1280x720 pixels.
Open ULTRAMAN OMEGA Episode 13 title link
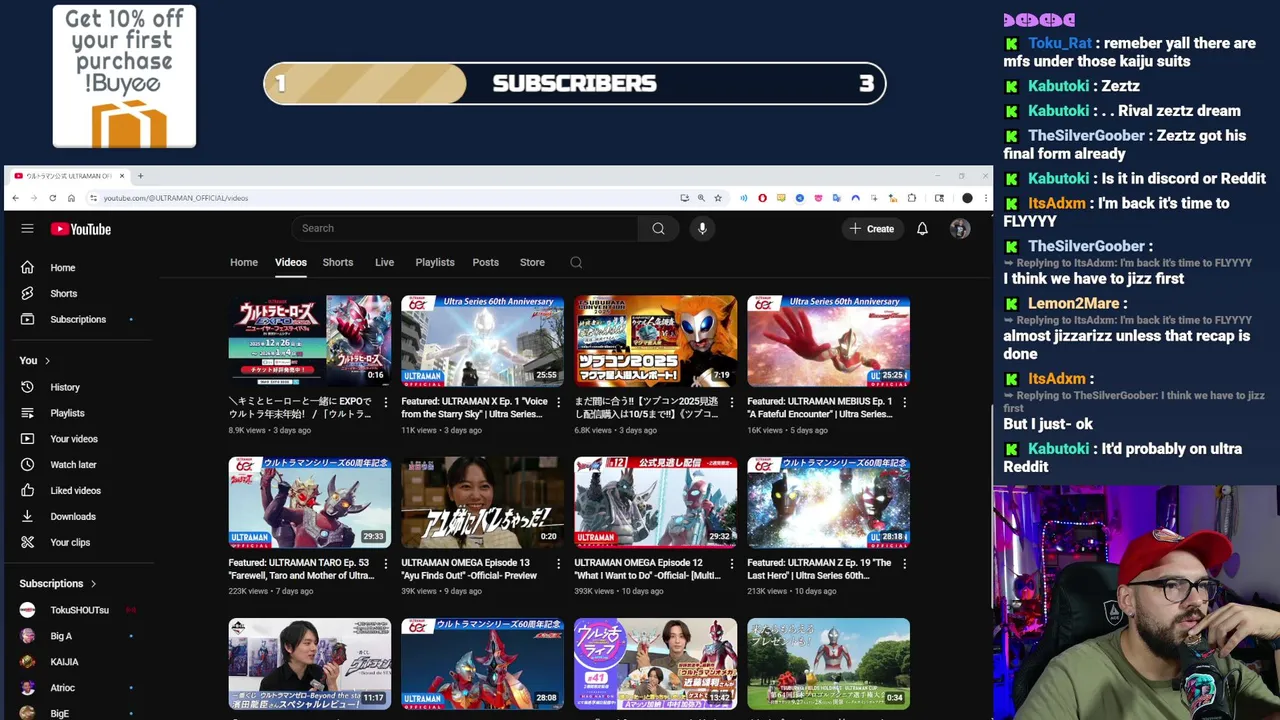click(x=471, y=569)
